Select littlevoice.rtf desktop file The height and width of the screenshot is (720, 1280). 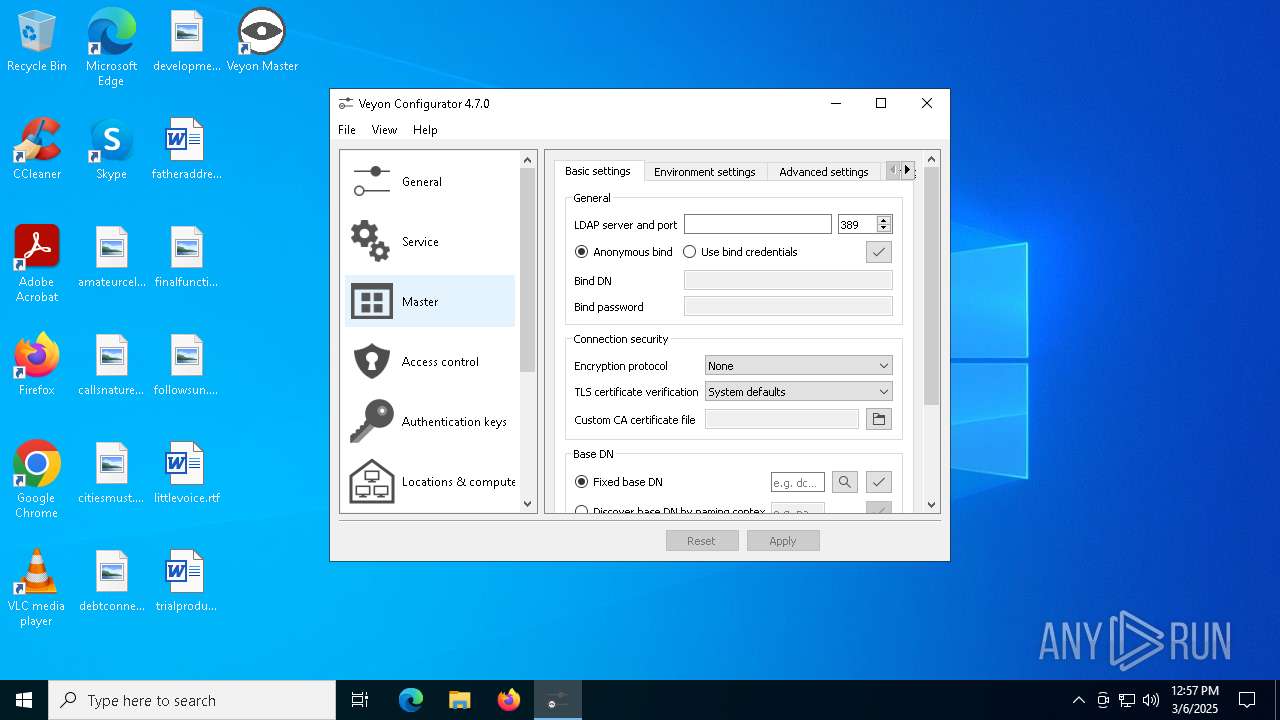(x=186, y=473)
